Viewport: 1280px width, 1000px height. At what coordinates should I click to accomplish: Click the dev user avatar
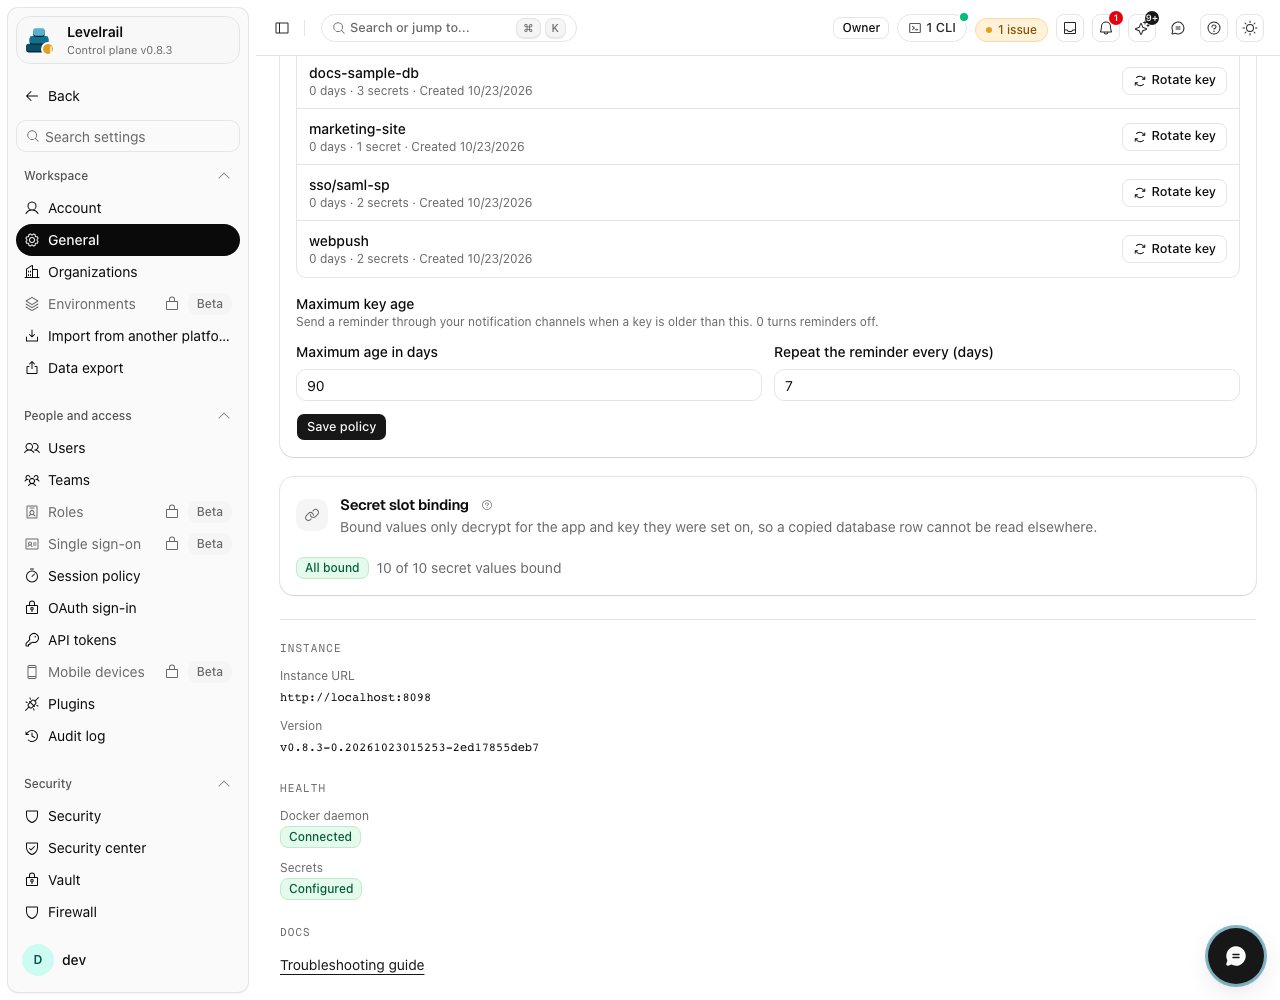pos(38,960)
